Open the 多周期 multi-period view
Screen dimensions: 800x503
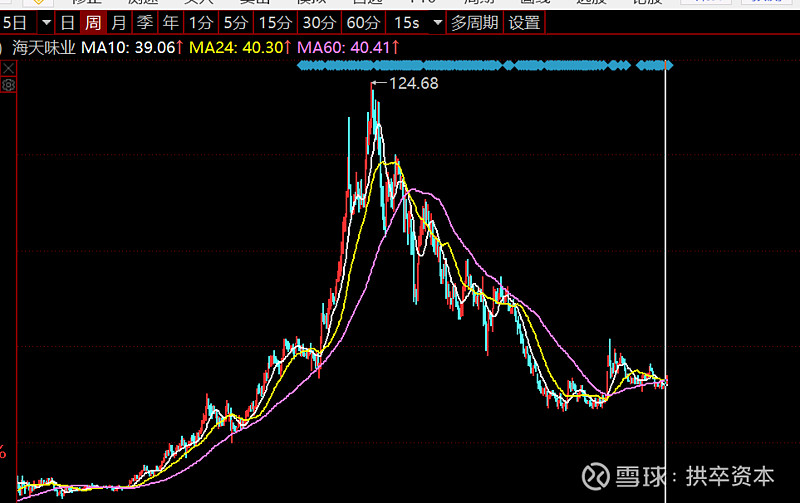(474, 23)
